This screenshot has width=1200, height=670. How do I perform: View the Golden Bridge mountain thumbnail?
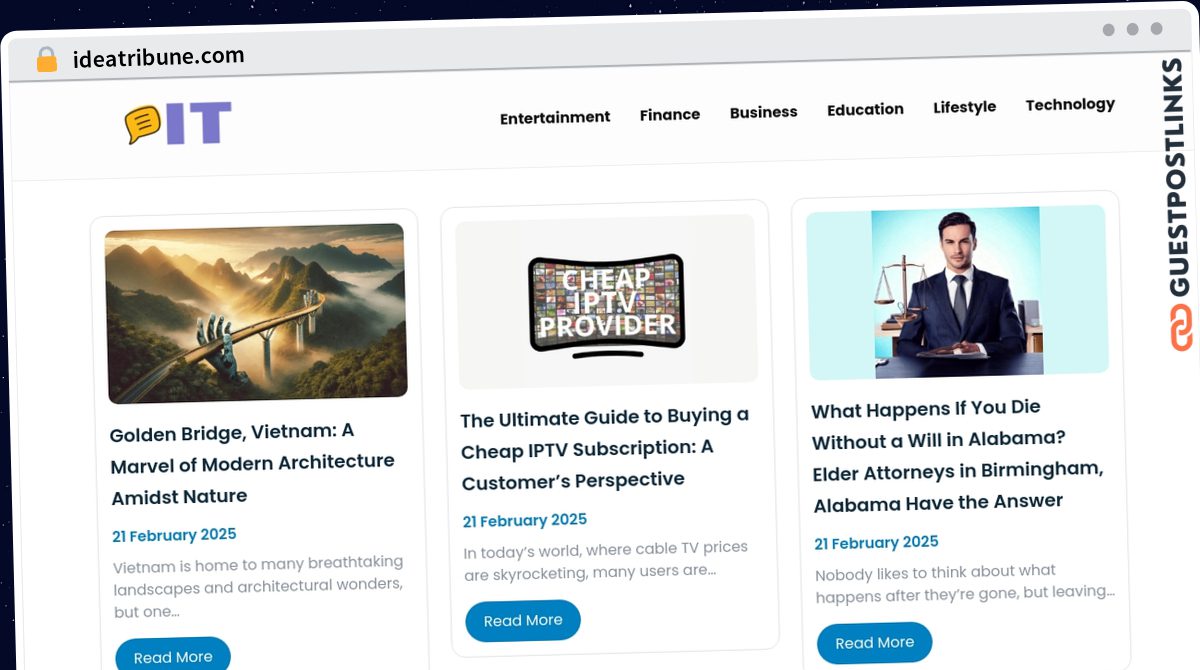click(x=256, y=313)
